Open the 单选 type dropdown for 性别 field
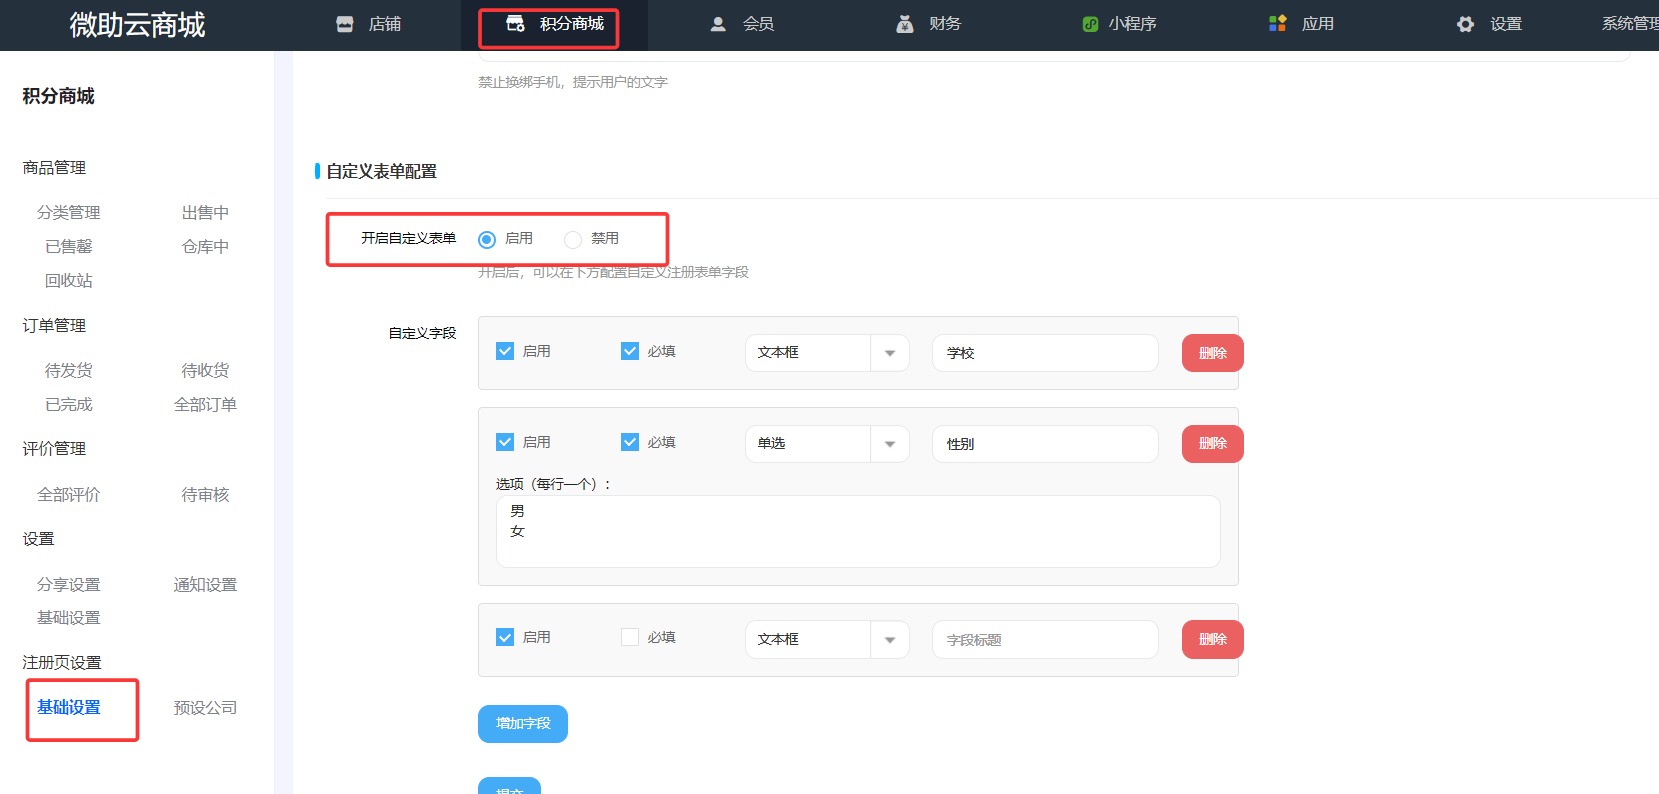Screen dimensions: 1659x794 click(x=827, y=444)
